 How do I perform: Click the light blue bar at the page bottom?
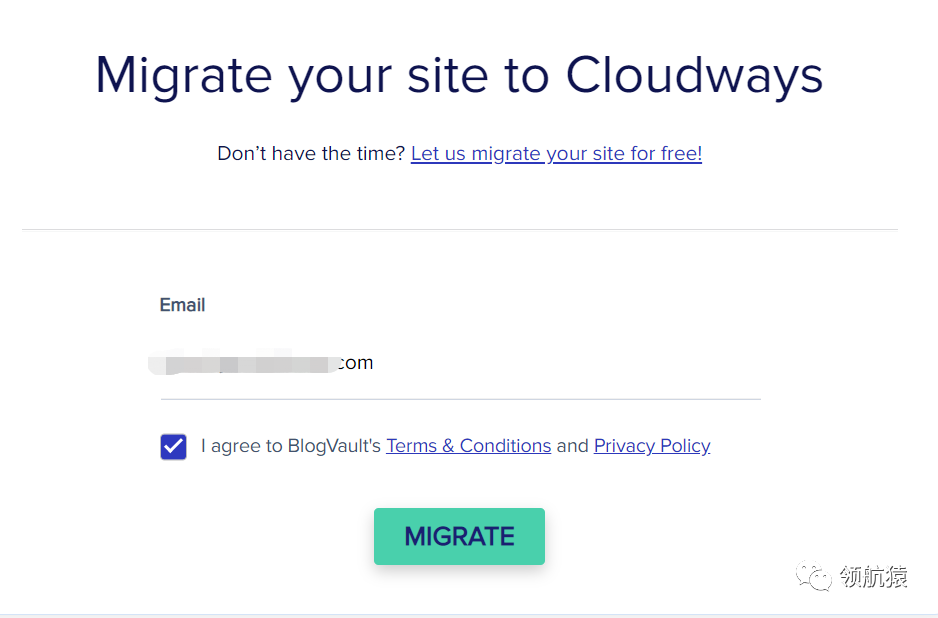pyautogui.click(x=469, y=614)
